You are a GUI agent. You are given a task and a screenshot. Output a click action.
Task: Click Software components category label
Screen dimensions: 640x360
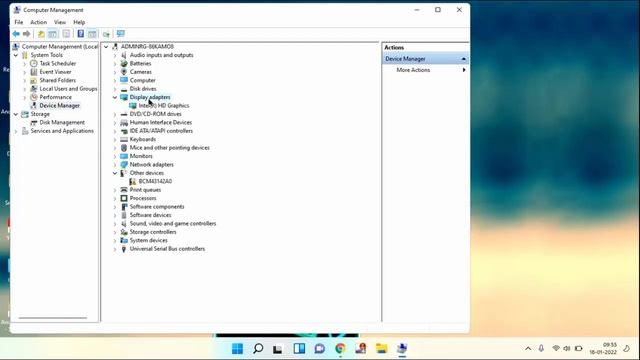coord(157,207)
